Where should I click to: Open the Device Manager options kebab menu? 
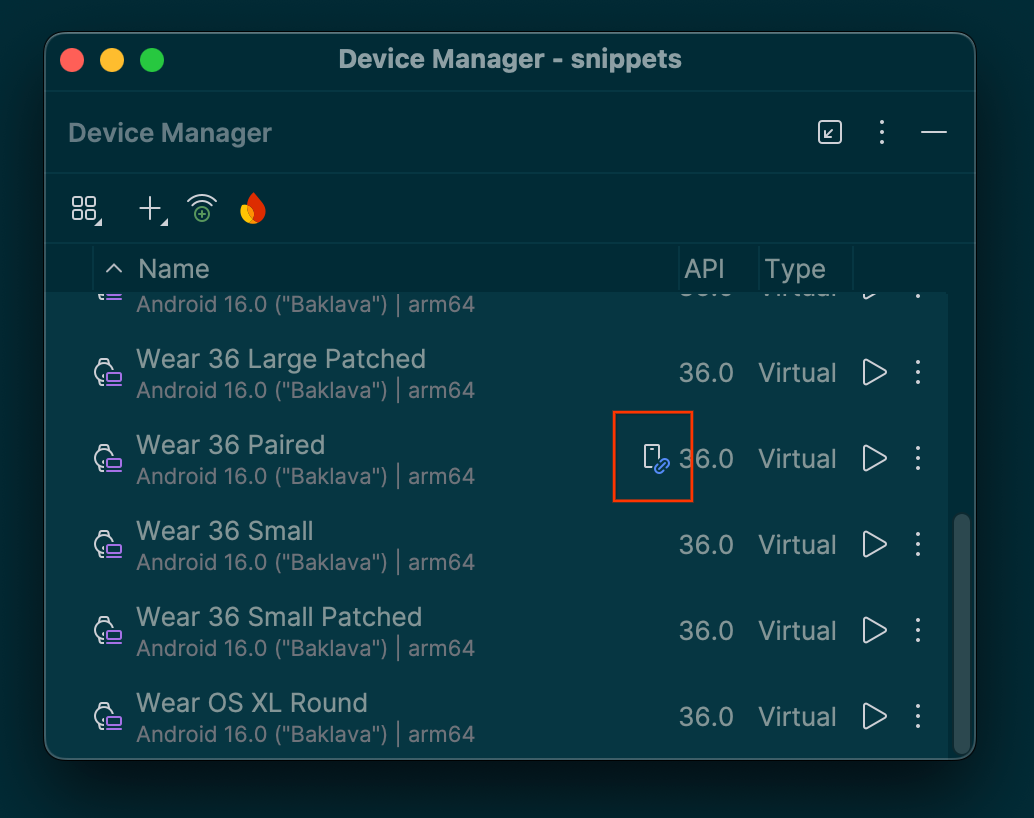pos(881,132)
